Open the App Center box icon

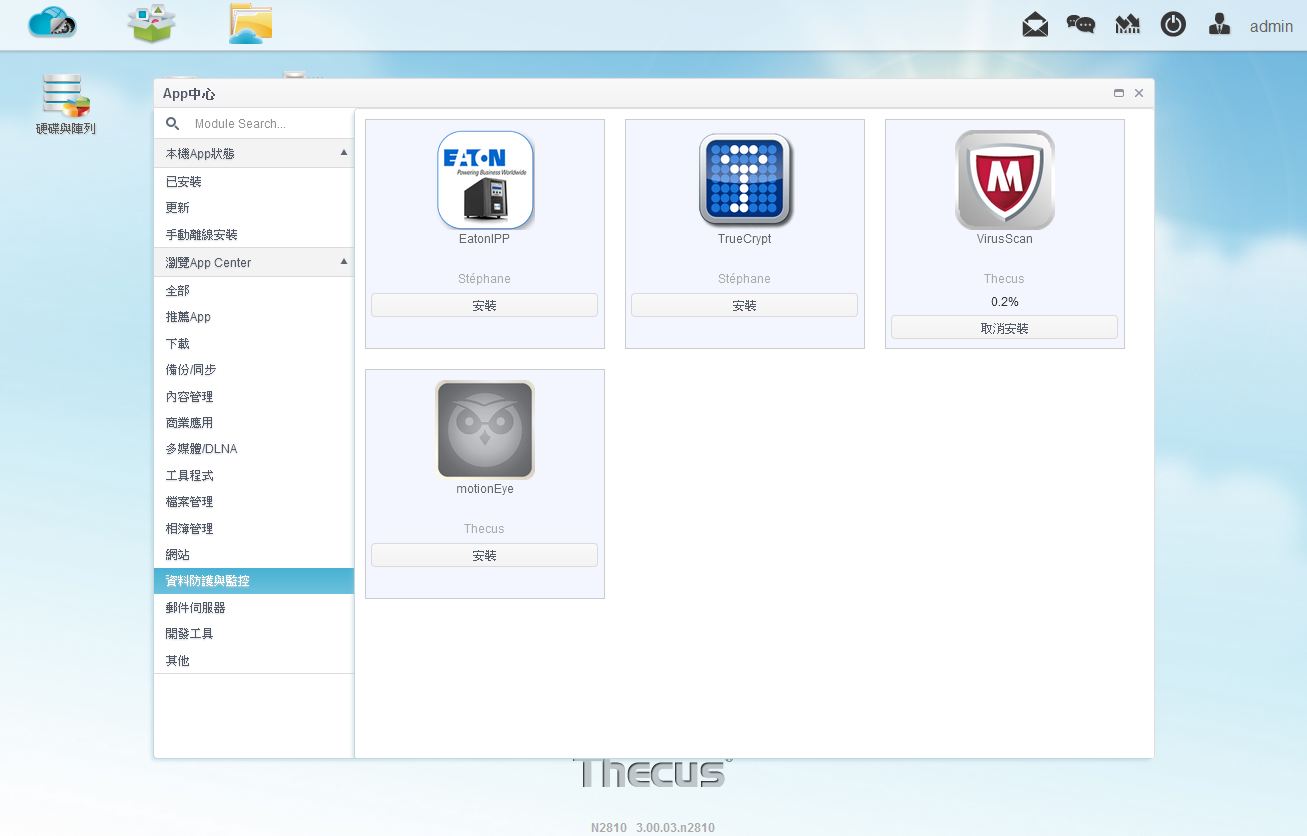[151, 23]
